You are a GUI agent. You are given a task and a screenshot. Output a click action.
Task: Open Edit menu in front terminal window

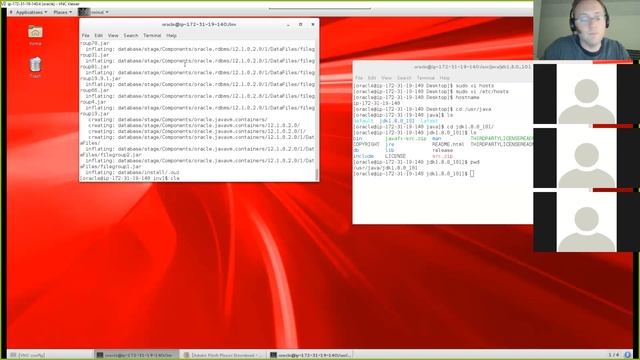pos(99,36)
